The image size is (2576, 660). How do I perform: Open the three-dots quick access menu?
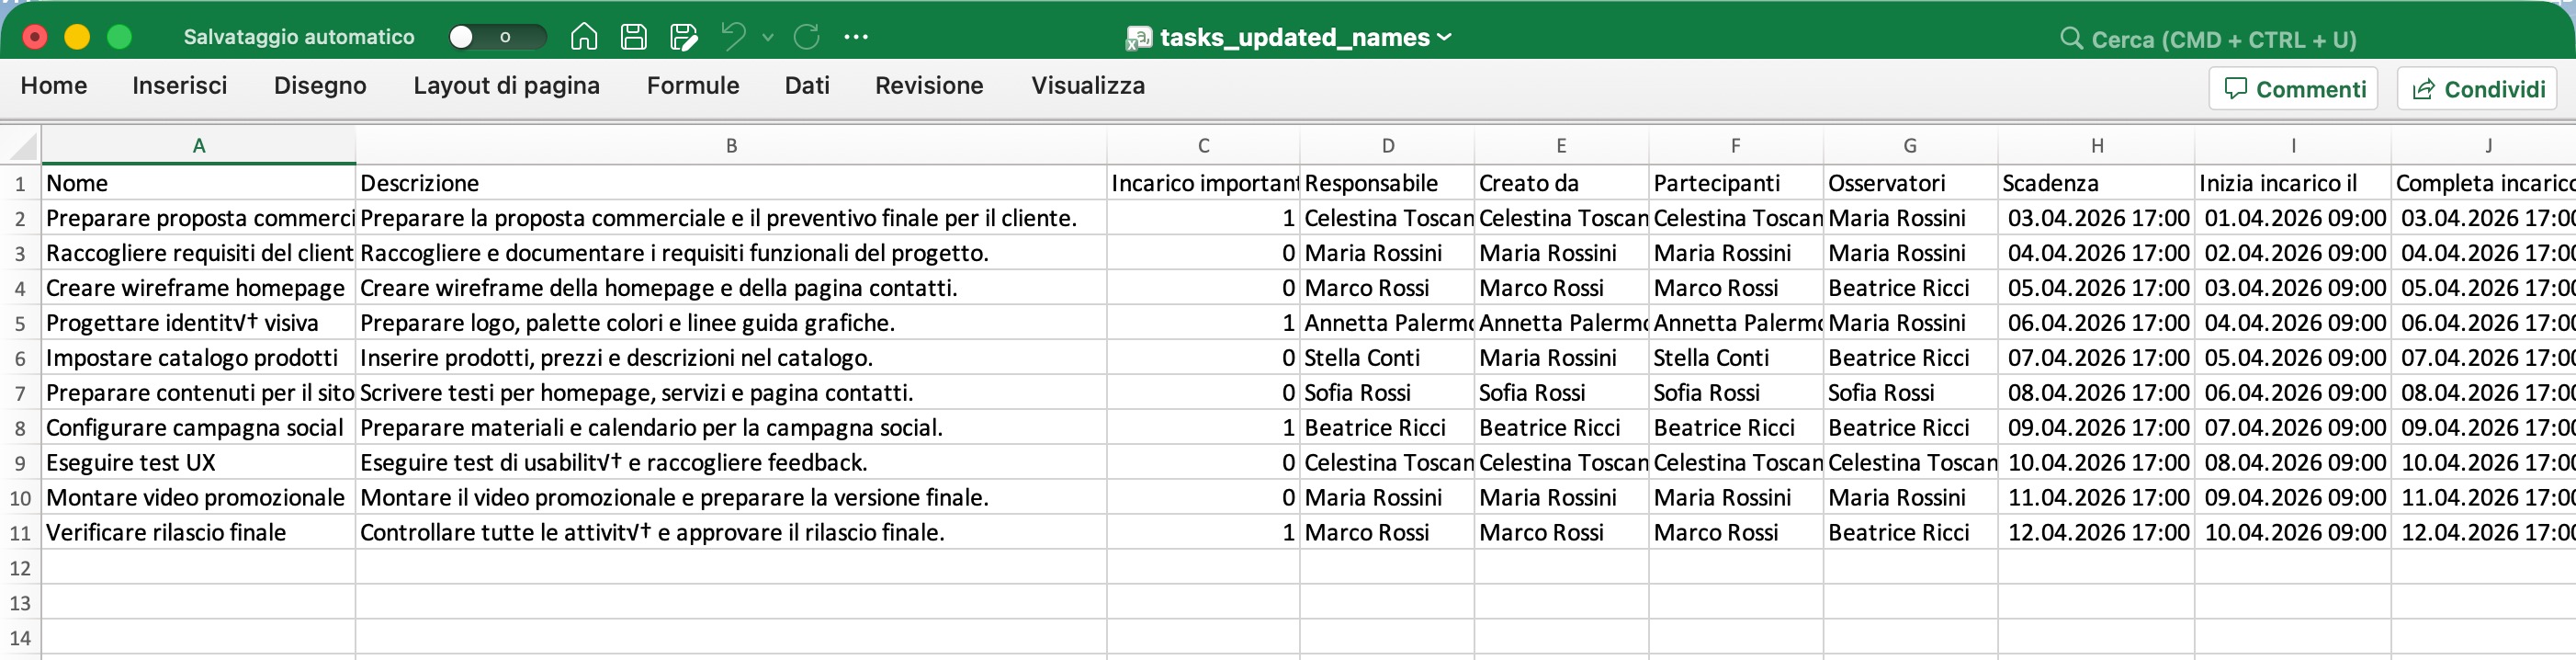click(856, 37)
